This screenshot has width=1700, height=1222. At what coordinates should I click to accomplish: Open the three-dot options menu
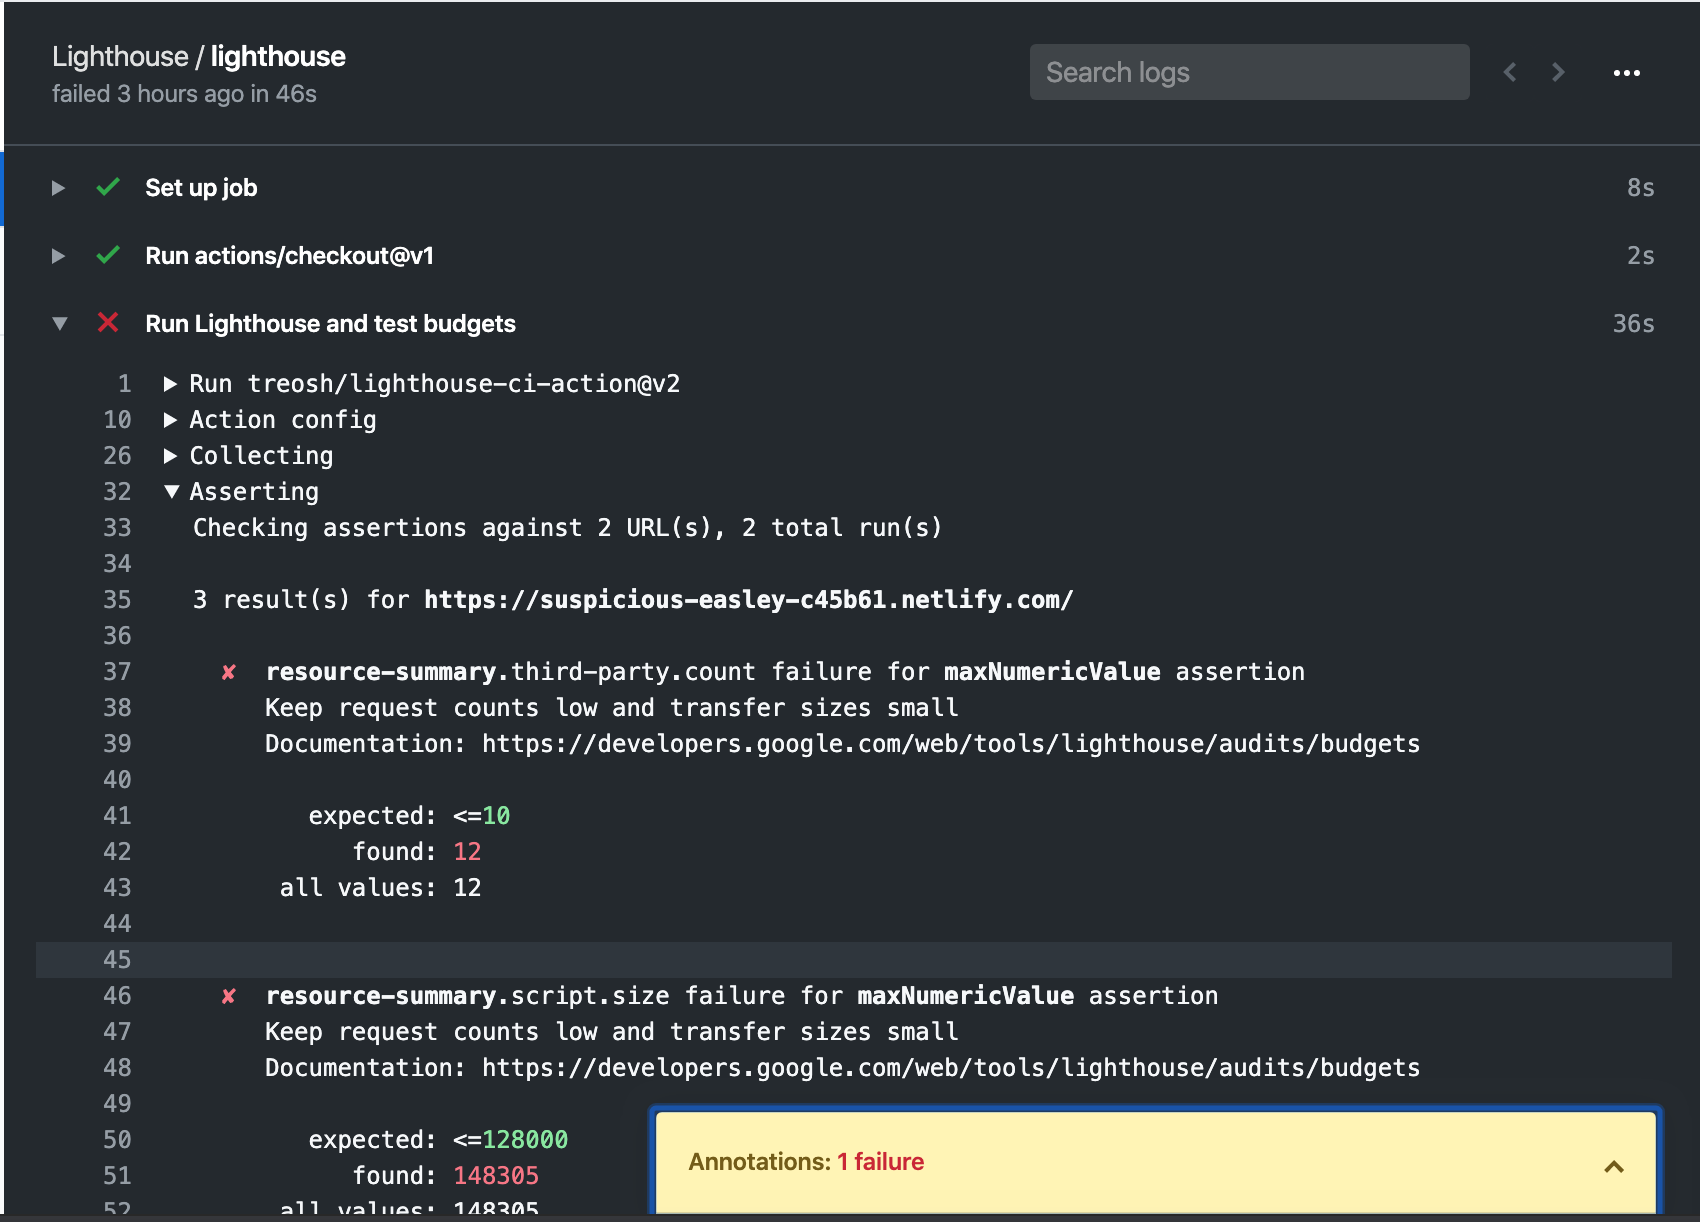1627,73
